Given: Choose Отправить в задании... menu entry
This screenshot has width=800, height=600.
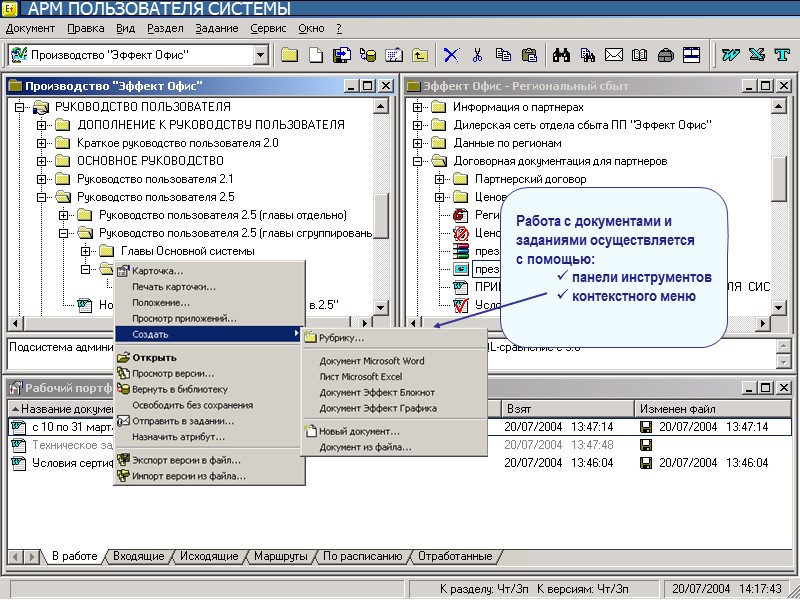Looking at the screenshot, I should 210,421.
